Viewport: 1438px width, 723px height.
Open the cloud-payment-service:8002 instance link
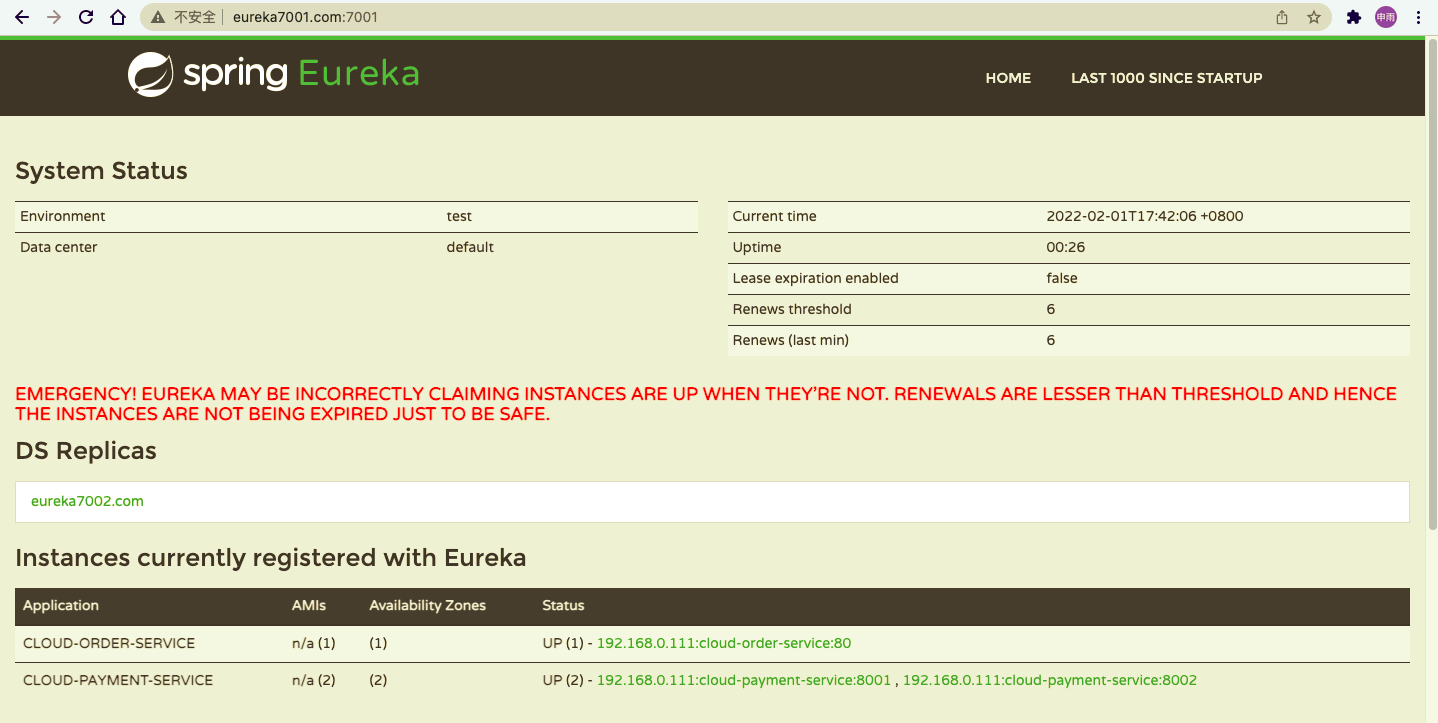(1050, 680)
